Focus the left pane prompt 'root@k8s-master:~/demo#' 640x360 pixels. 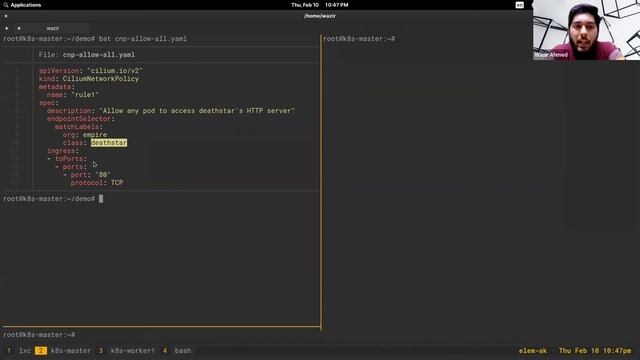(x=49, y=199)
